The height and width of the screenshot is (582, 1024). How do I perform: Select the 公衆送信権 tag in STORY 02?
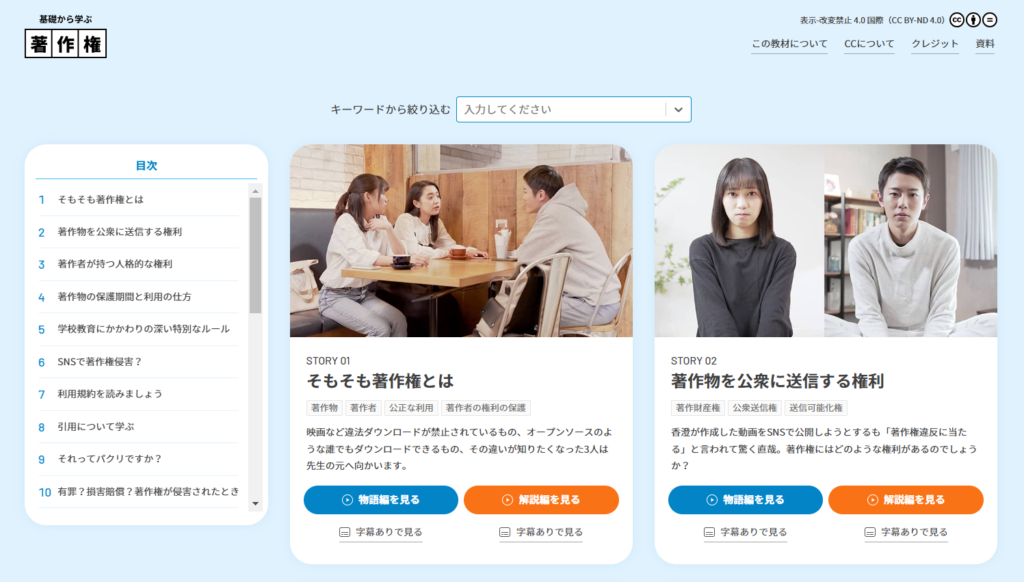coord(754,408)
